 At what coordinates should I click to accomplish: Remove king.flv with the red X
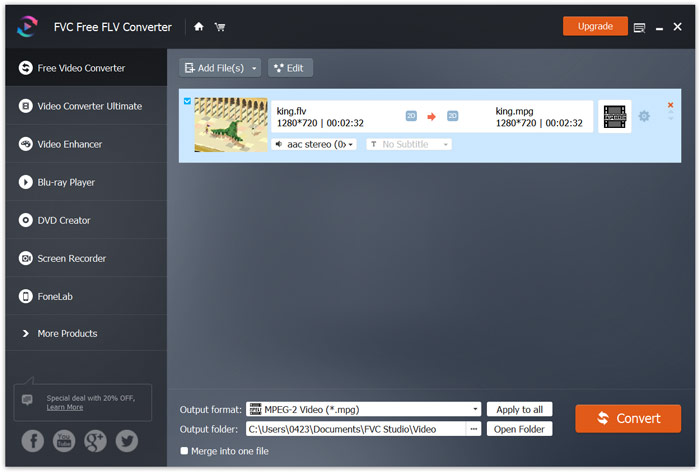pyautogui.click(x=670, y=105)
